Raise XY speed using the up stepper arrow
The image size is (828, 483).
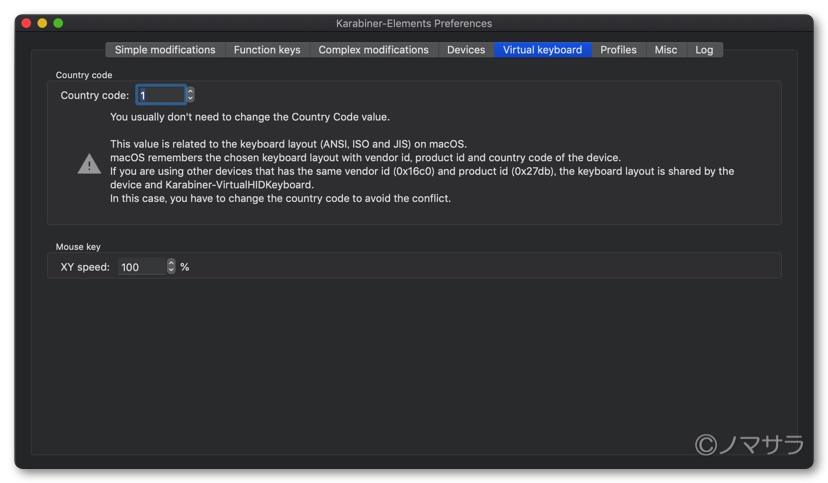171,263
